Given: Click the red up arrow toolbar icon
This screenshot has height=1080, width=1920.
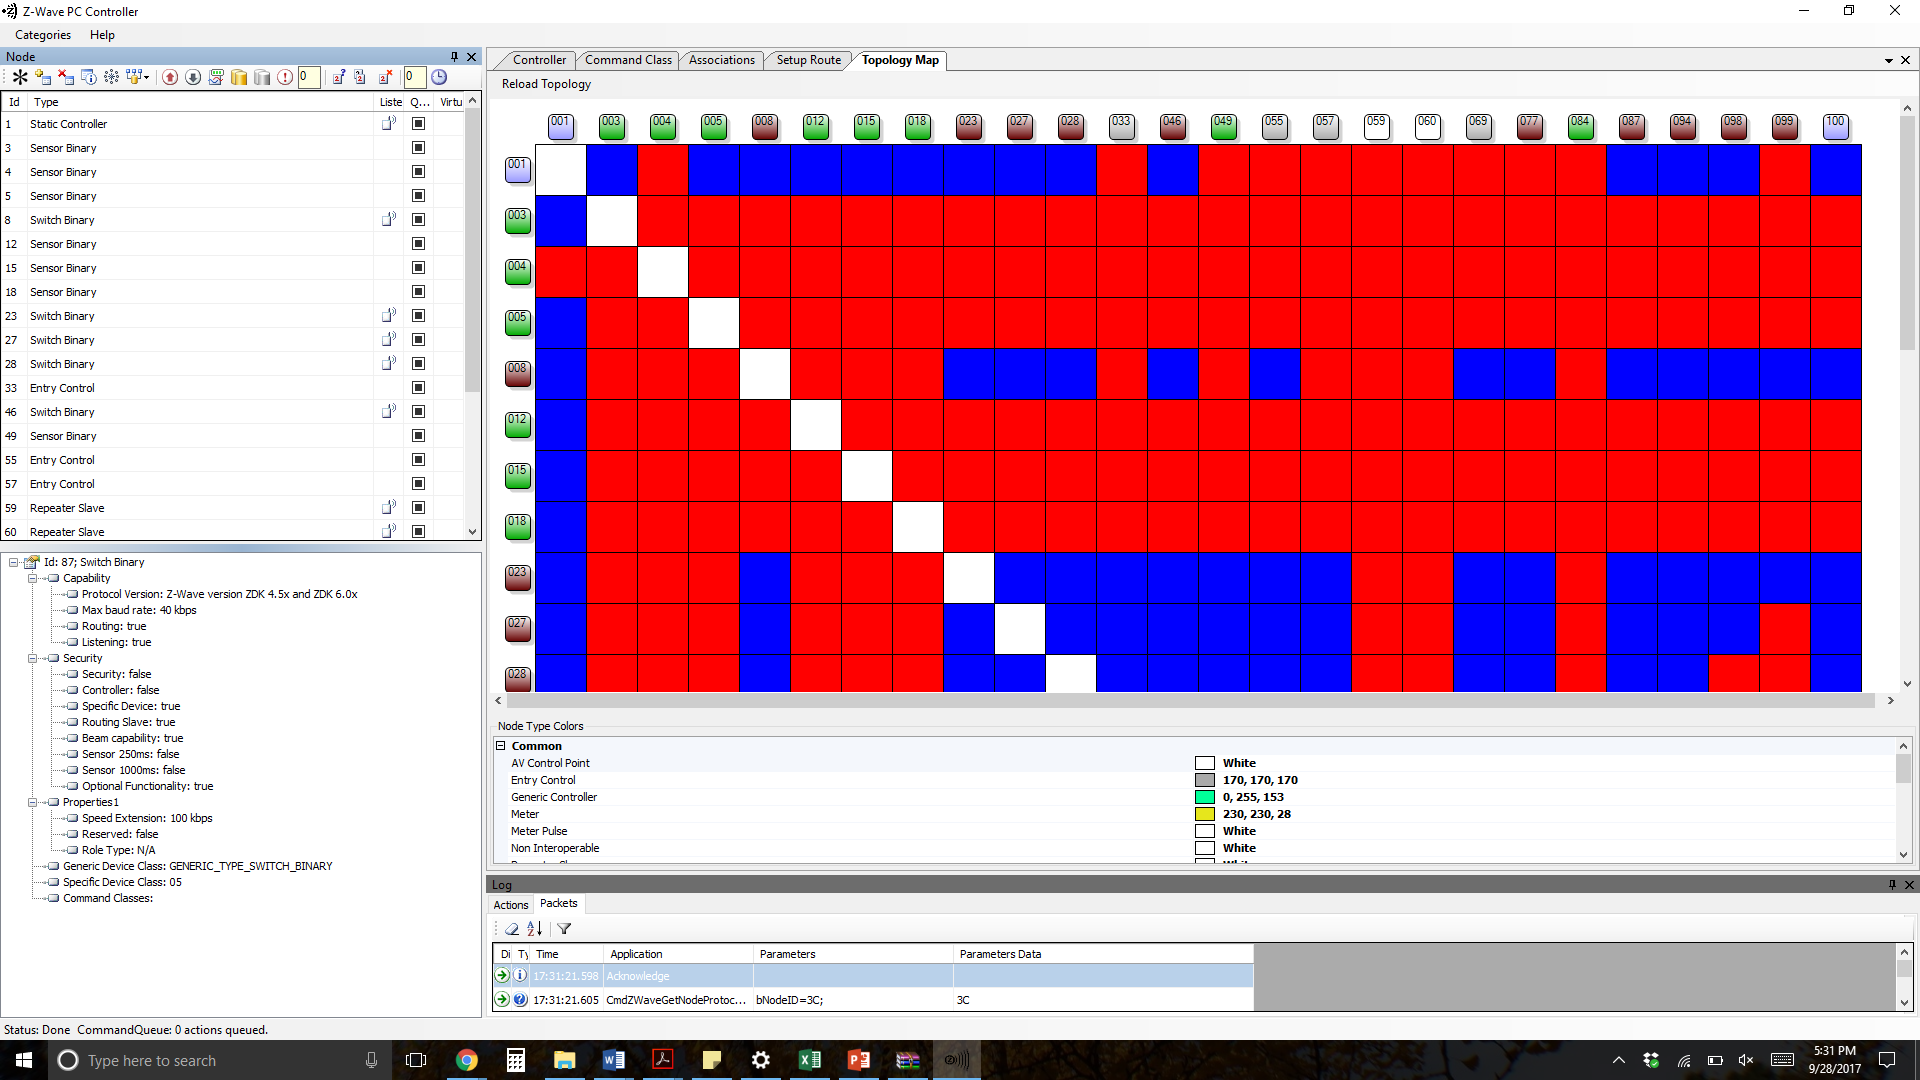Looking at the screenshot, I should pyautogui.click(x=170, y=77).
